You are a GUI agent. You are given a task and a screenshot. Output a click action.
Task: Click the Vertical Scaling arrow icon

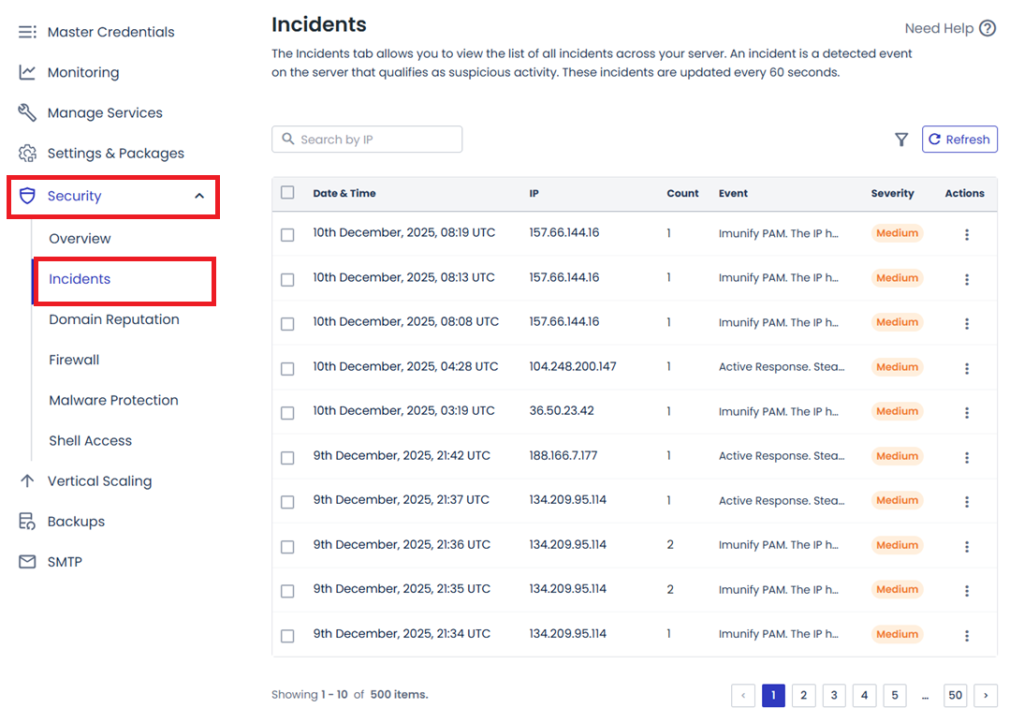click(x=27, y=481)
